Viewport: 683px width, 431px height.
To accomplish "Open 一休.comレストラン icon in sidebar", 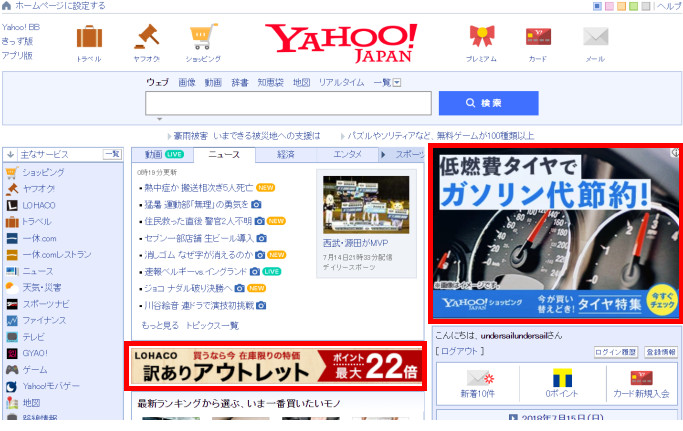I will pyautogui.click(x=12, y=255).
